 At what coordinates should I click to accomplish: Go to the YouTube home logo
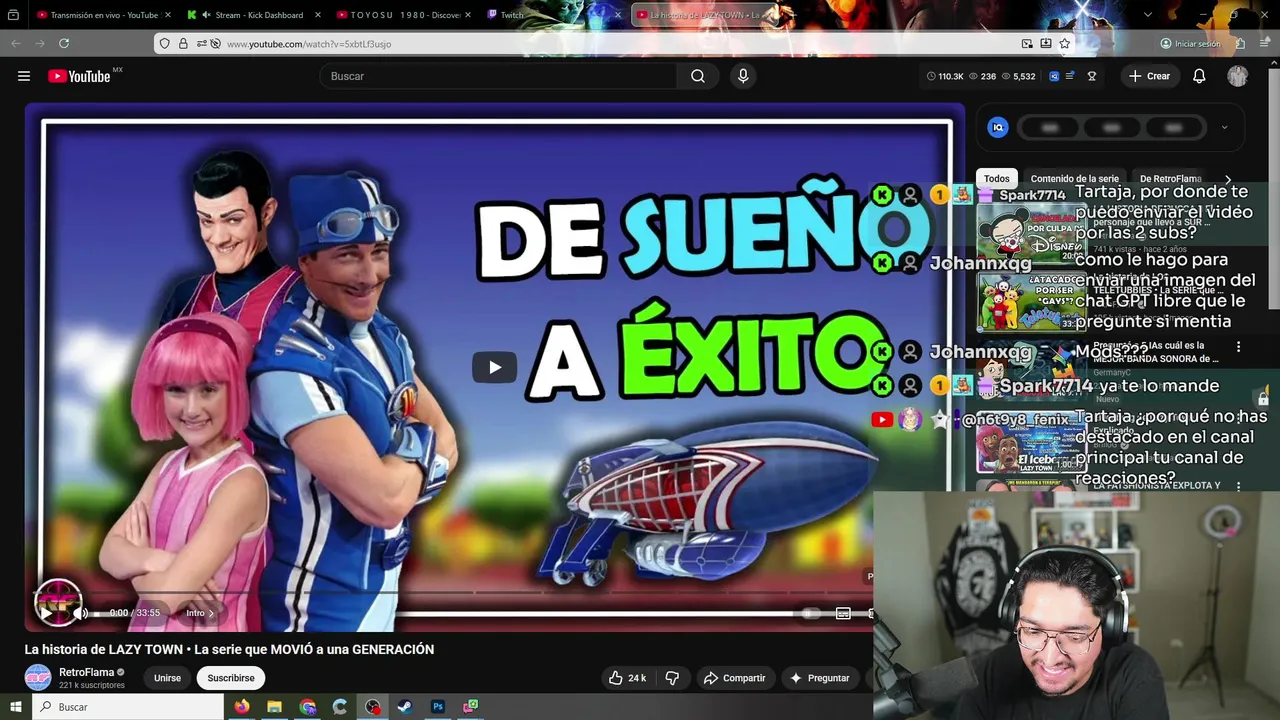point(79,76)
